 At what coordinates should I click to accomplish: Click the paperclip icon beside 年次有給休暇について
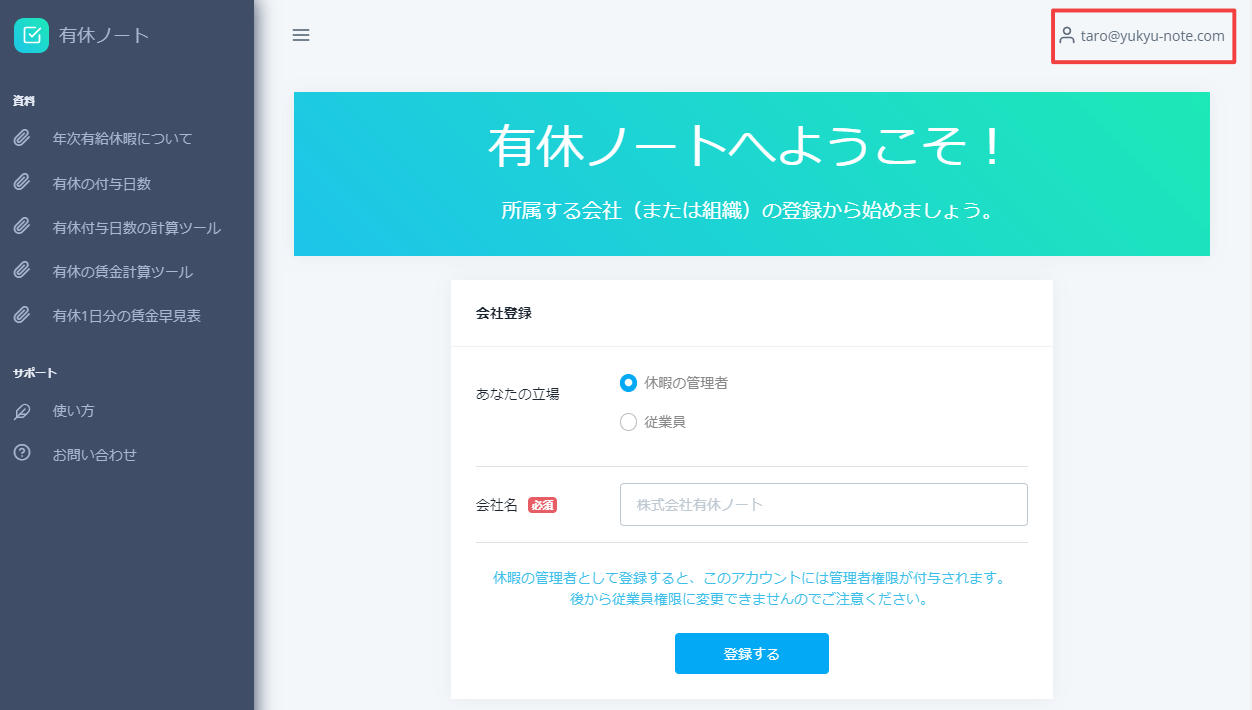22,137
